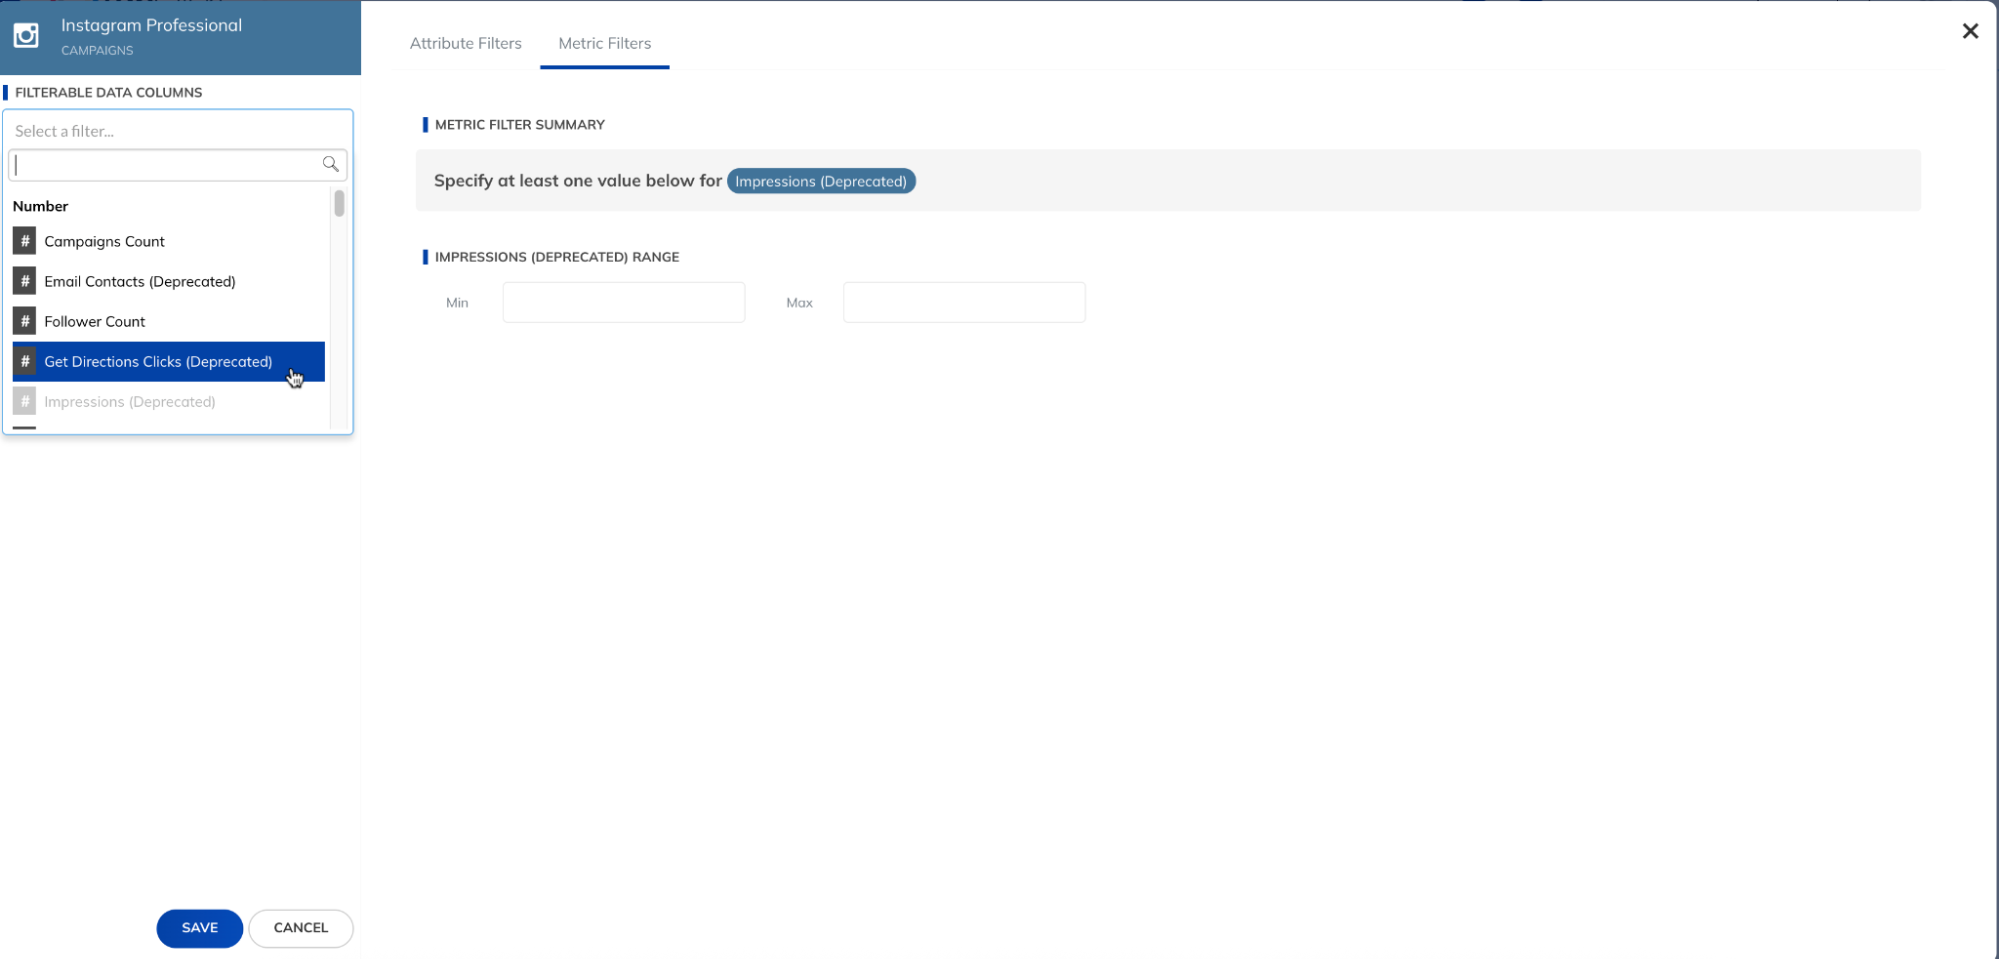This screenshot has width=1999, height=959.
Task: Switch to the Attribute Filters tab
Action: click(465, 43)
